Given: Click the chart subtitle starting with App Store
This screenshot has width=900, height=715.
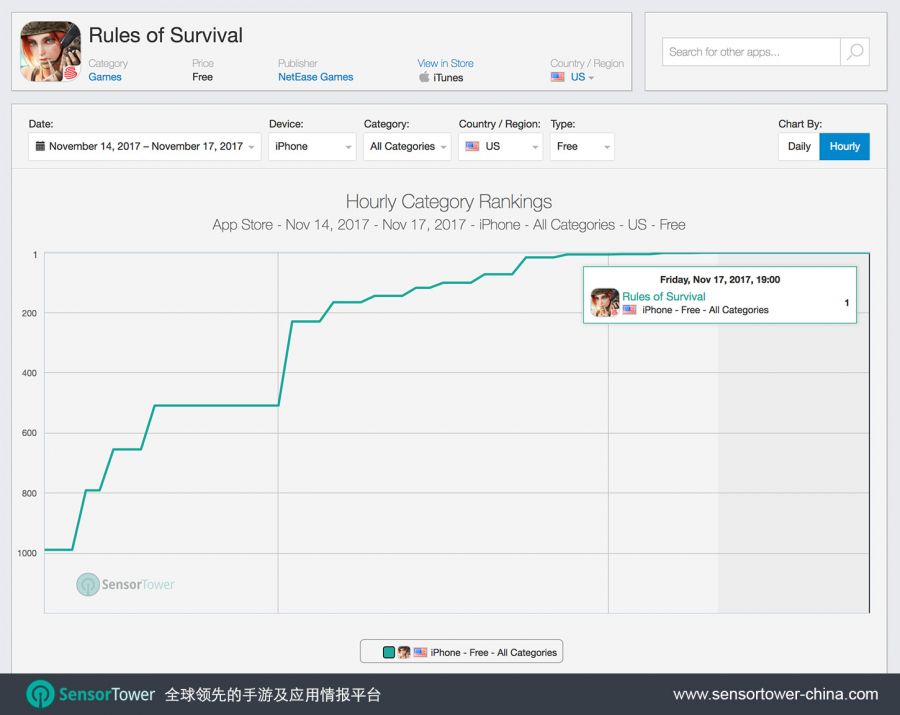Looking at the screenshot, I should click(449, 224).
